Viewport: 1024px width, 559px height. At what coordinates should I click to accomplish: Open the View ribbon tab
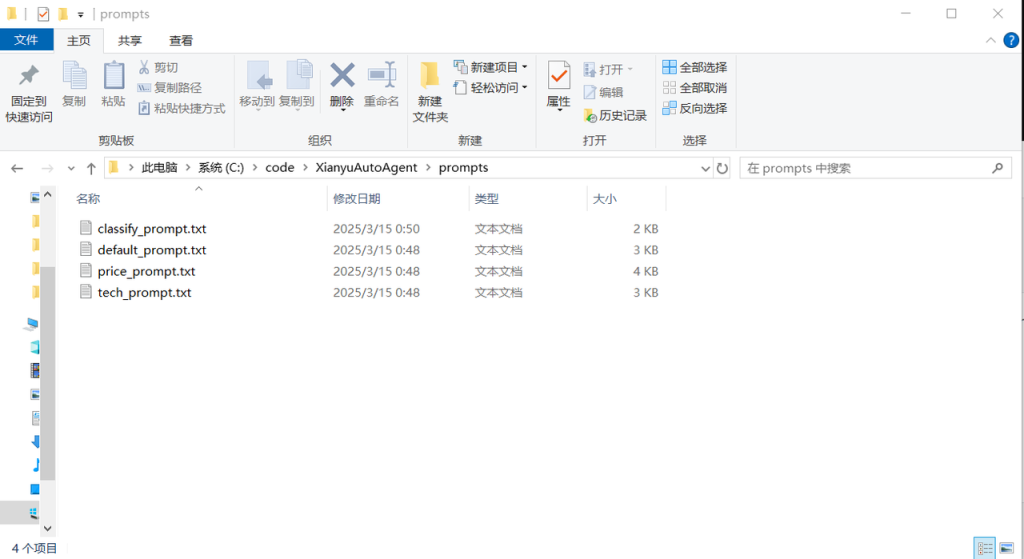[x=181, y=41]
